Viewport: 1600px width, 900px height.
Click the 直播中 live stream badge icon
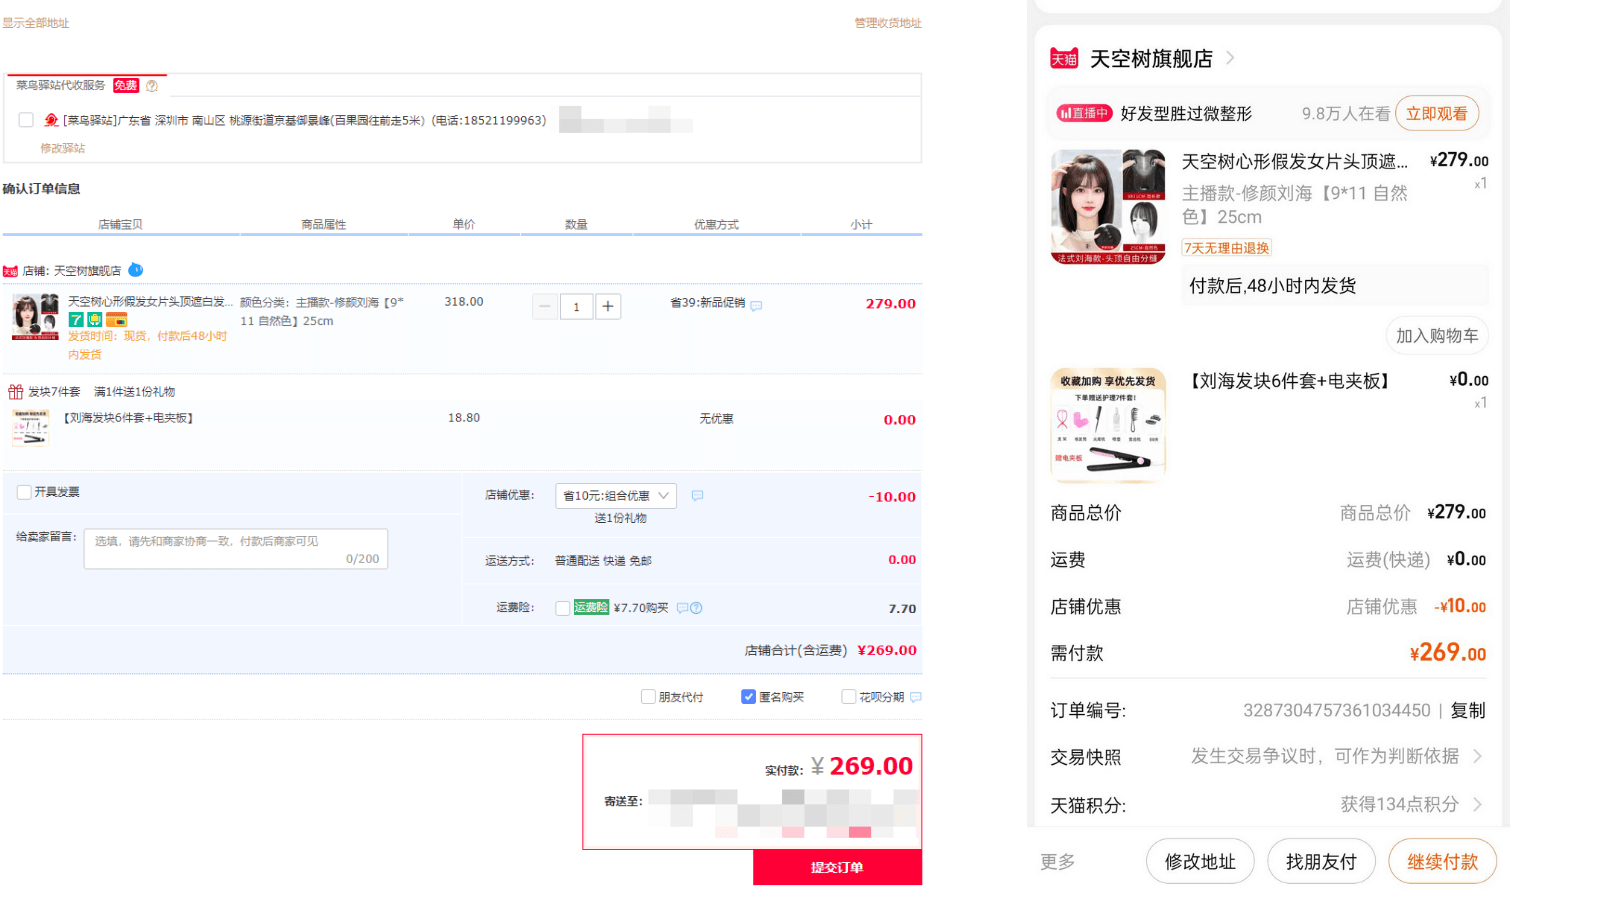pyautogui.click(x=1066, y=113)
